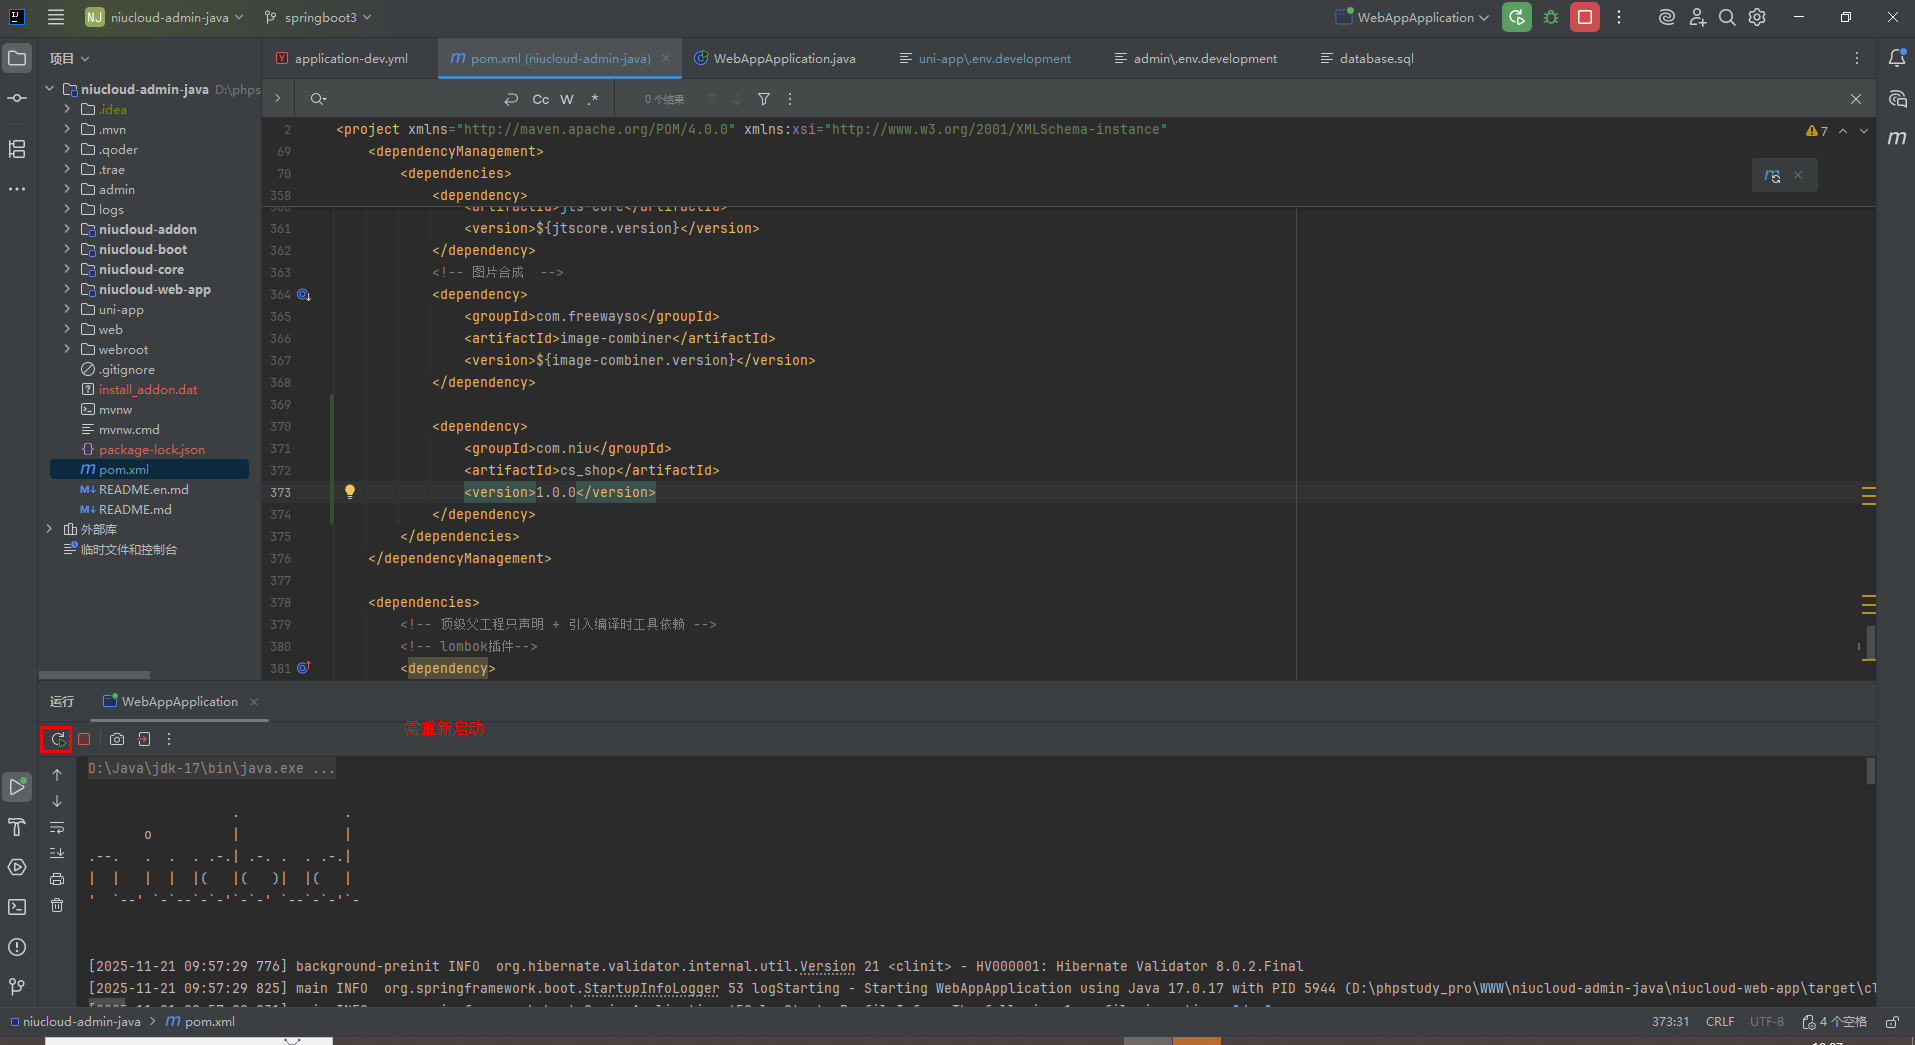Switch to the database.sql editor tab
This screenshot has width=1915, height=1045.
[1376, 59]
